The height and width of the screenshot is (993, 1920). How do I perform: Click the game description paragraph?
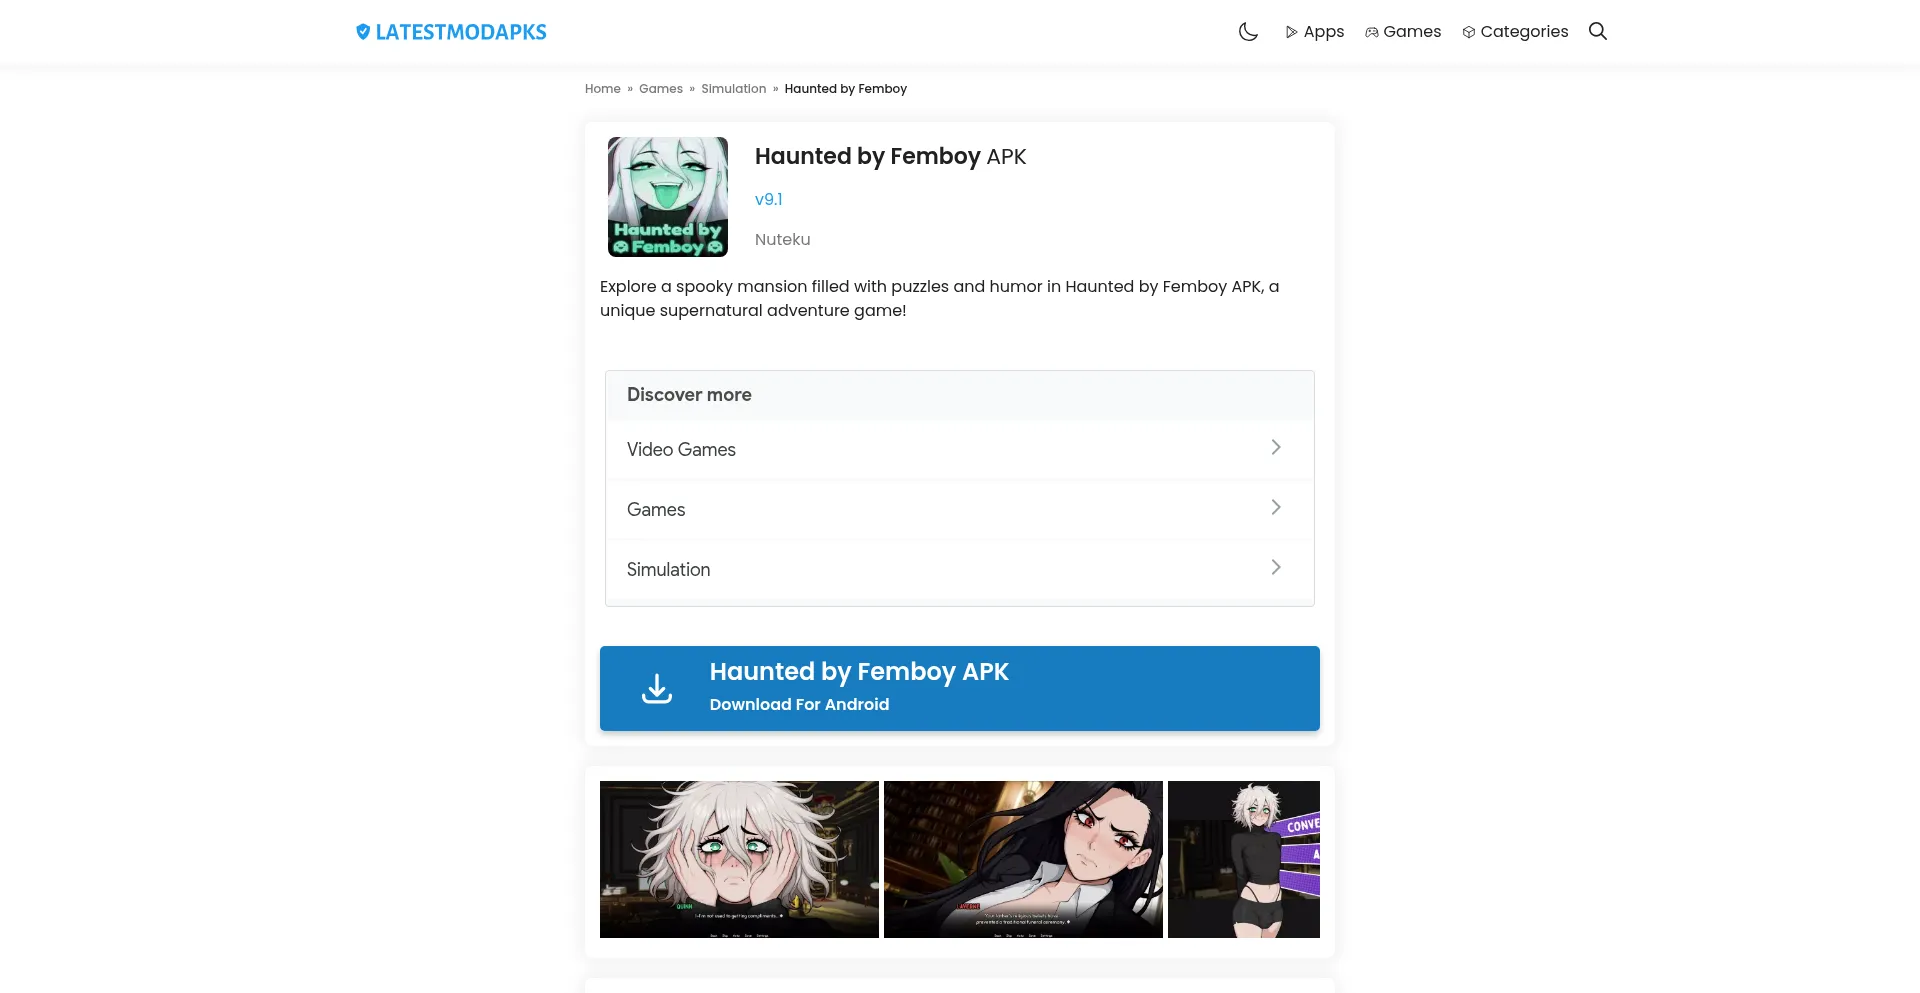point(940,298)
